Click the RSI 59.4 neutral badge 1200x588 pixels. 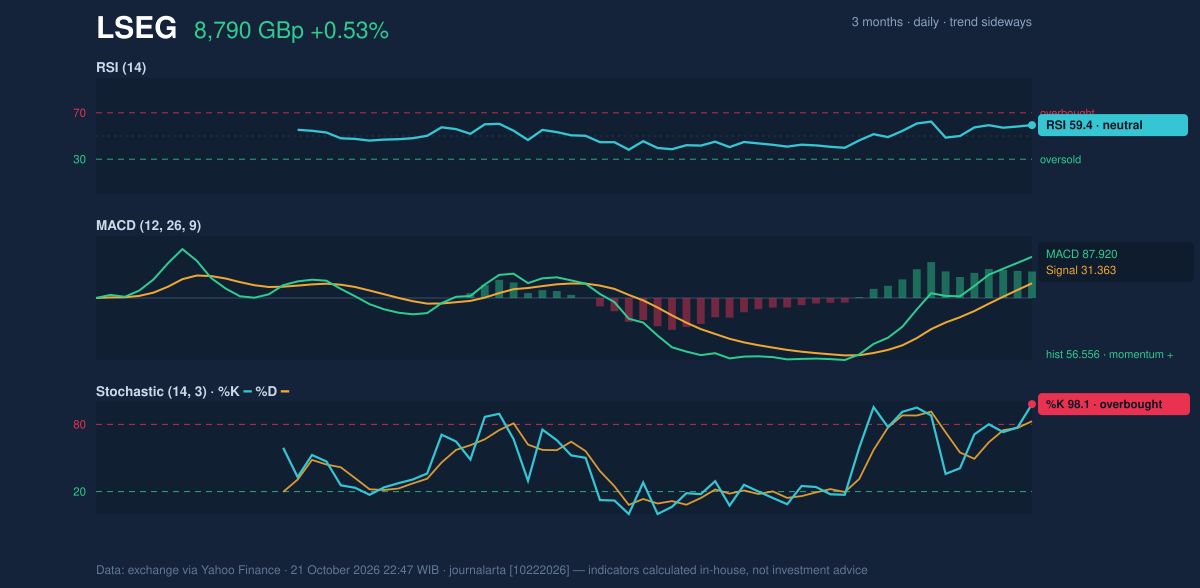[1113, 125]
